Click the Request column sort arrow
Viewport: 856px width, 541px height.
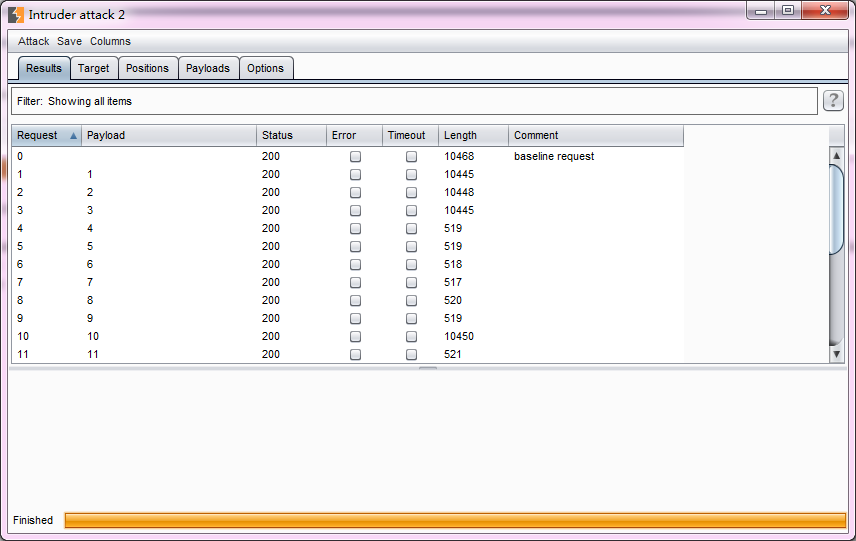[73, 136]
